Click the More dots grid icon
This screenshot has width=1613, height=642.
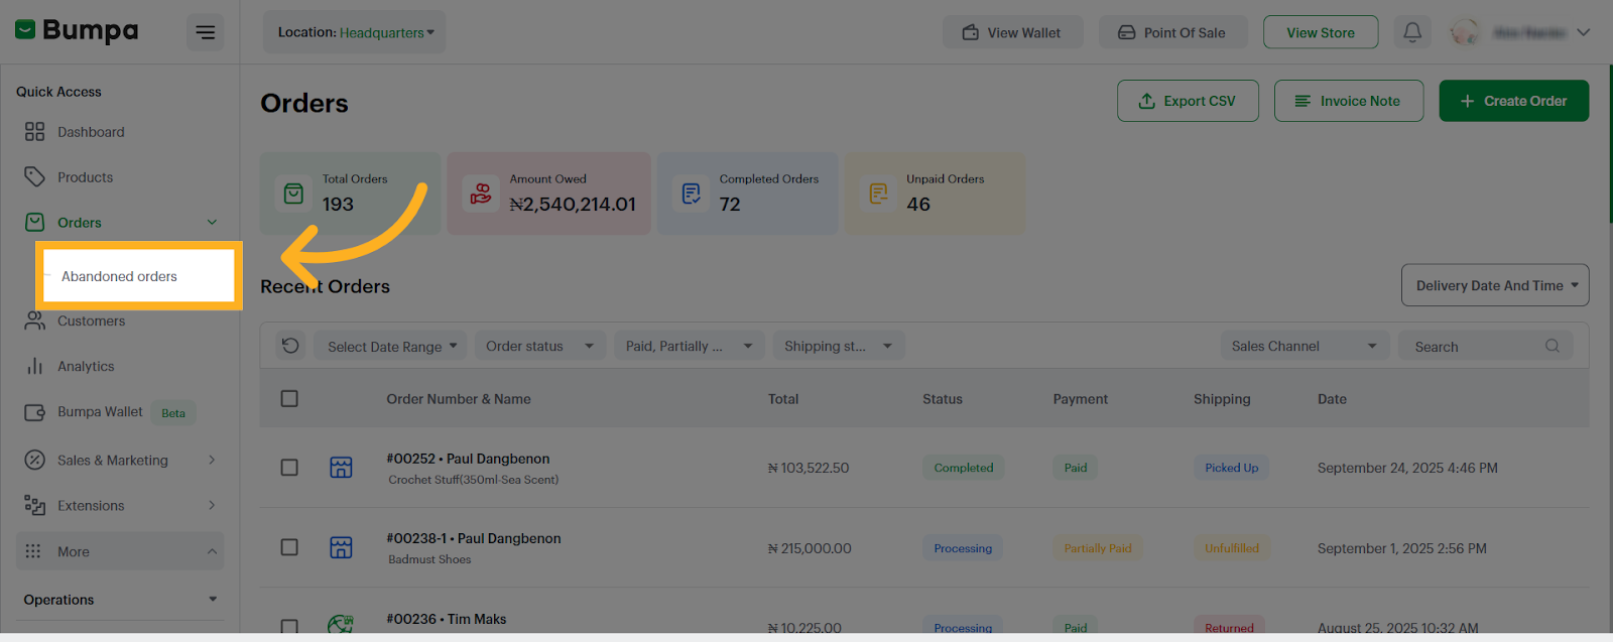[33, 551]
